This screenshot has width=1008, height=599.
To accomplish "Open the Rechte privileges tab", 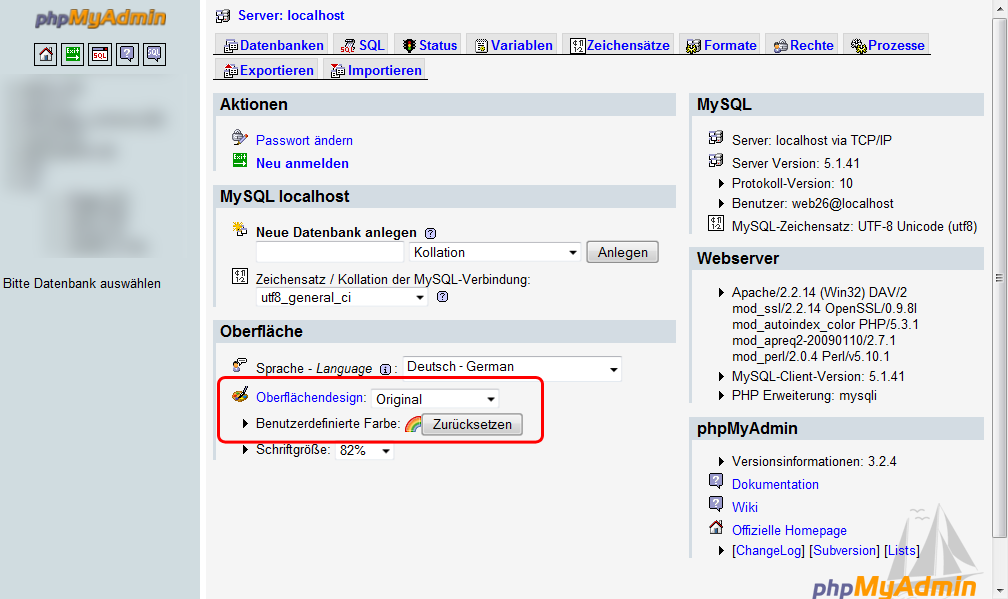I will (804, 45).
